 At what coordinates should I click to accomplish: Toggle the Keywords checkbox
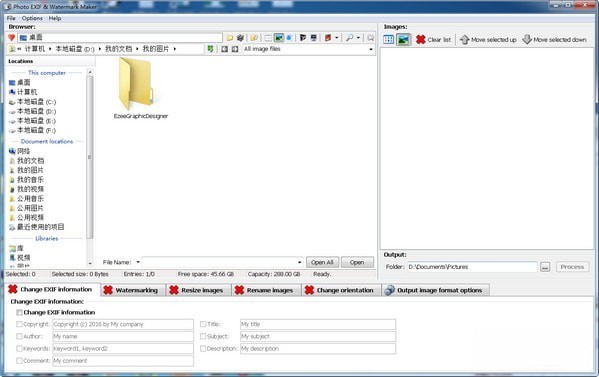pos(19,348)
